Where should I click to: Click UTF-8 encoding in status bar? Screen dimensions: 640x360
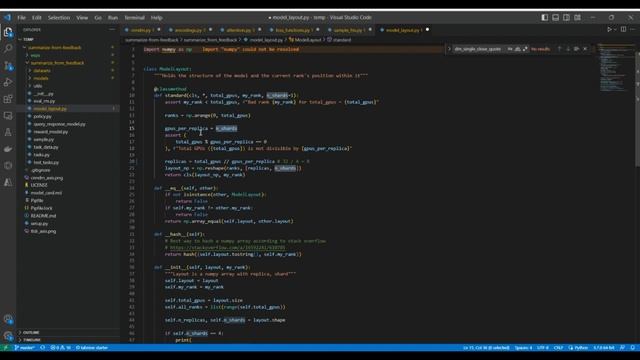543,348
